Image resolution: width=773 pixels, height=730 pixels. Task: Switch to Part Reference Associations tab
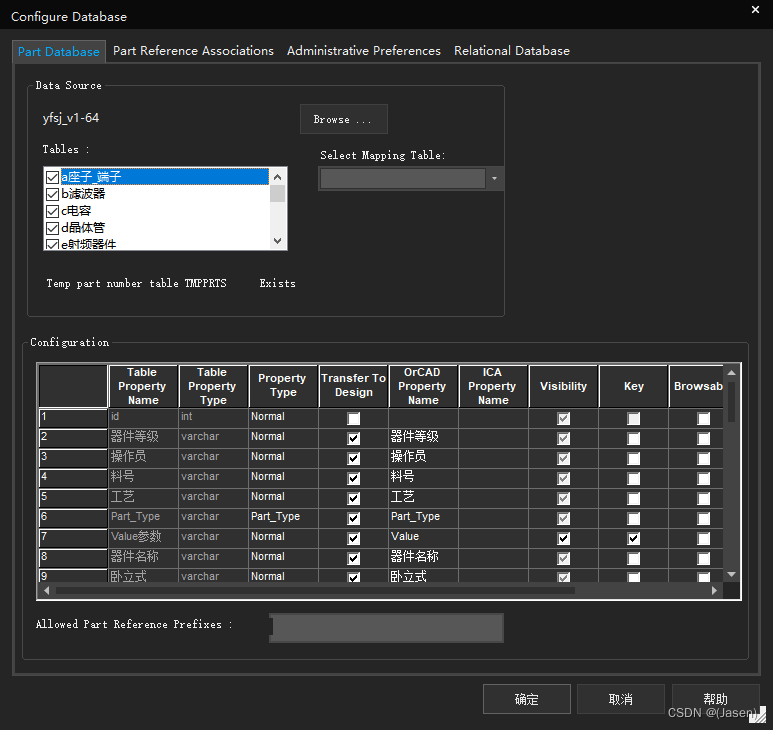(193, 51)
